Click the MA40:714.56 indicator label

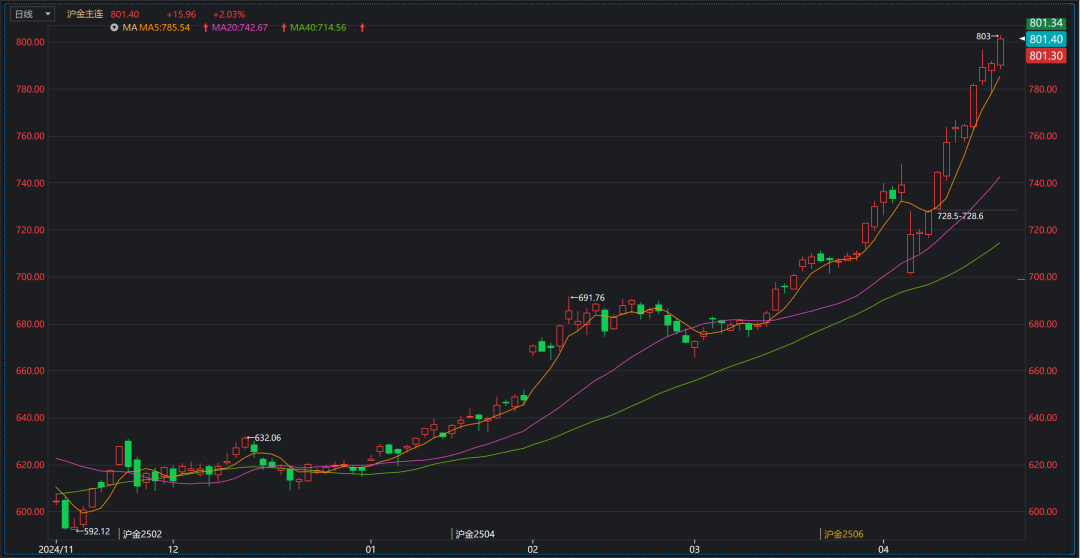tap(318, 27)
